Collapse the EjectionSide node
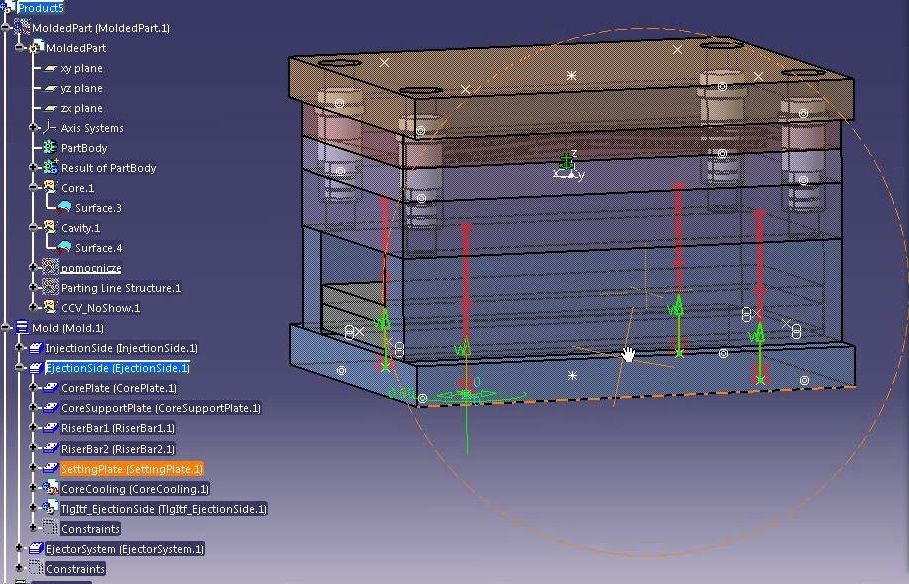909x584 pixels. pos(20,368)
